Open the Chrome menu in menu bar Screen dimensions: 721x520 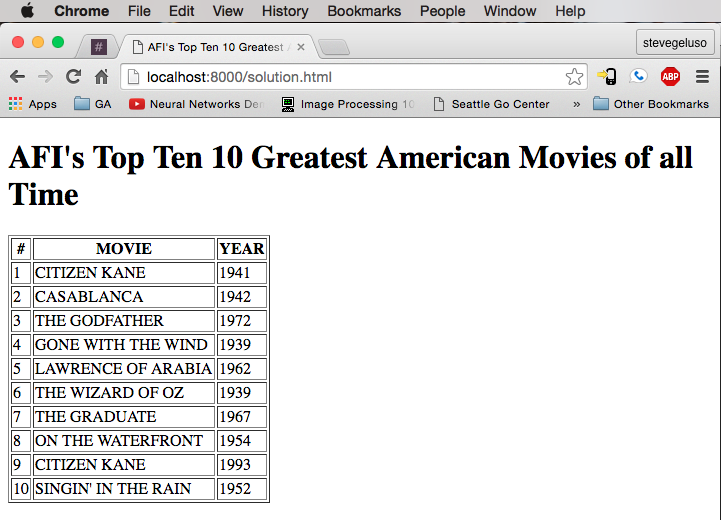(x=81, y=11)
